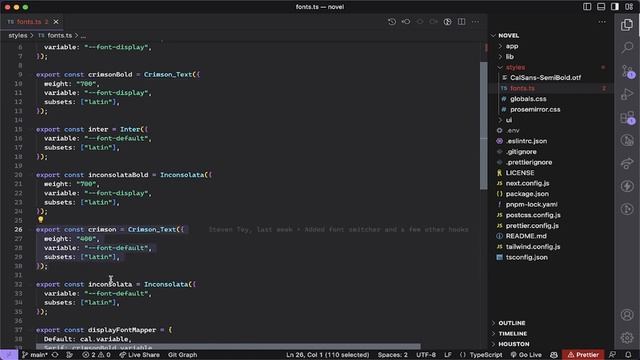Open the Accounts menu icon
The height and width of the screenshot is (360, 640).
tap(627, 315)
